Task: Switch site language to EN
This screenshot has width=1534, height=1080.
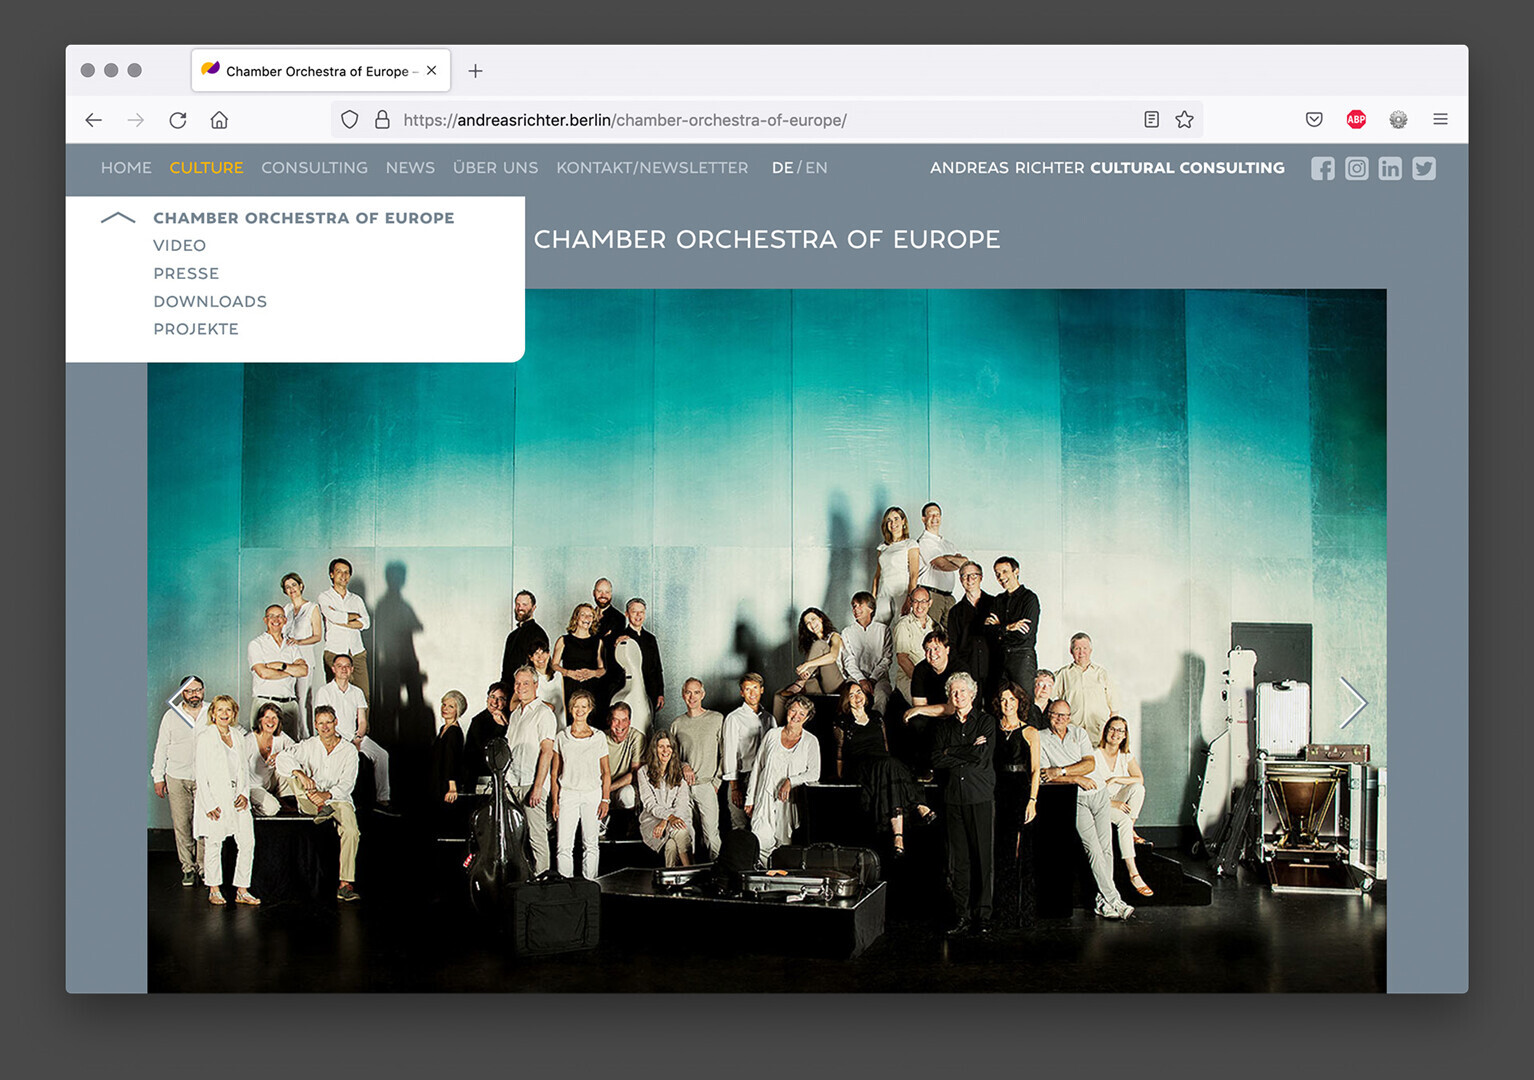Action: 817,168
